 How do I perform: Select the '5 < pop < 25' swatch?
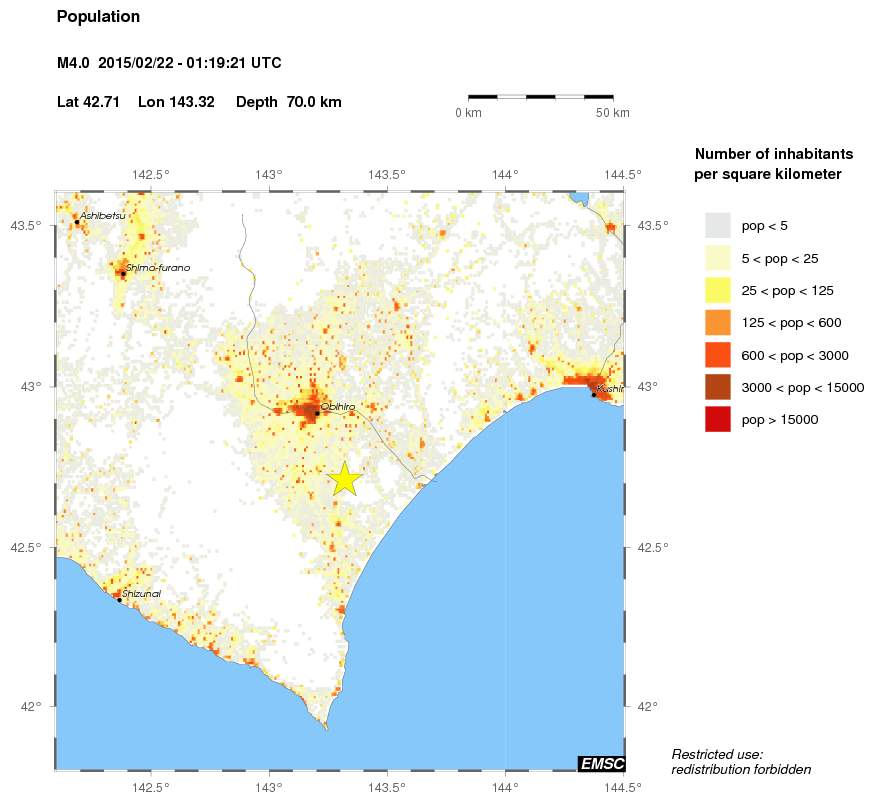pyautogui.click(x=717, y=258)
